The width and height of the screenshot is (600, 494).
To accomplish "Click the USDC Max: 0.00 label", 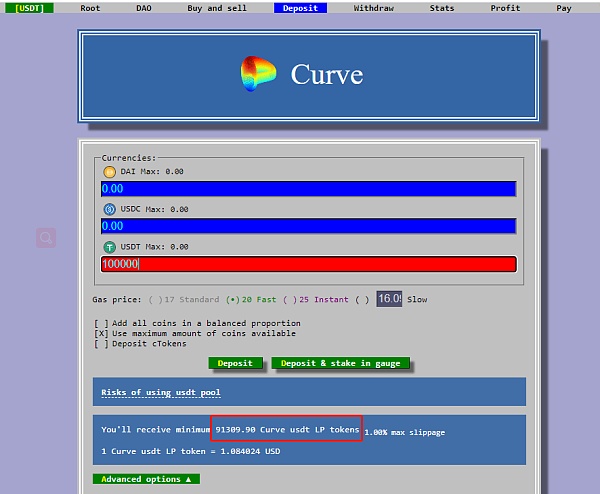I will [154, 209].
